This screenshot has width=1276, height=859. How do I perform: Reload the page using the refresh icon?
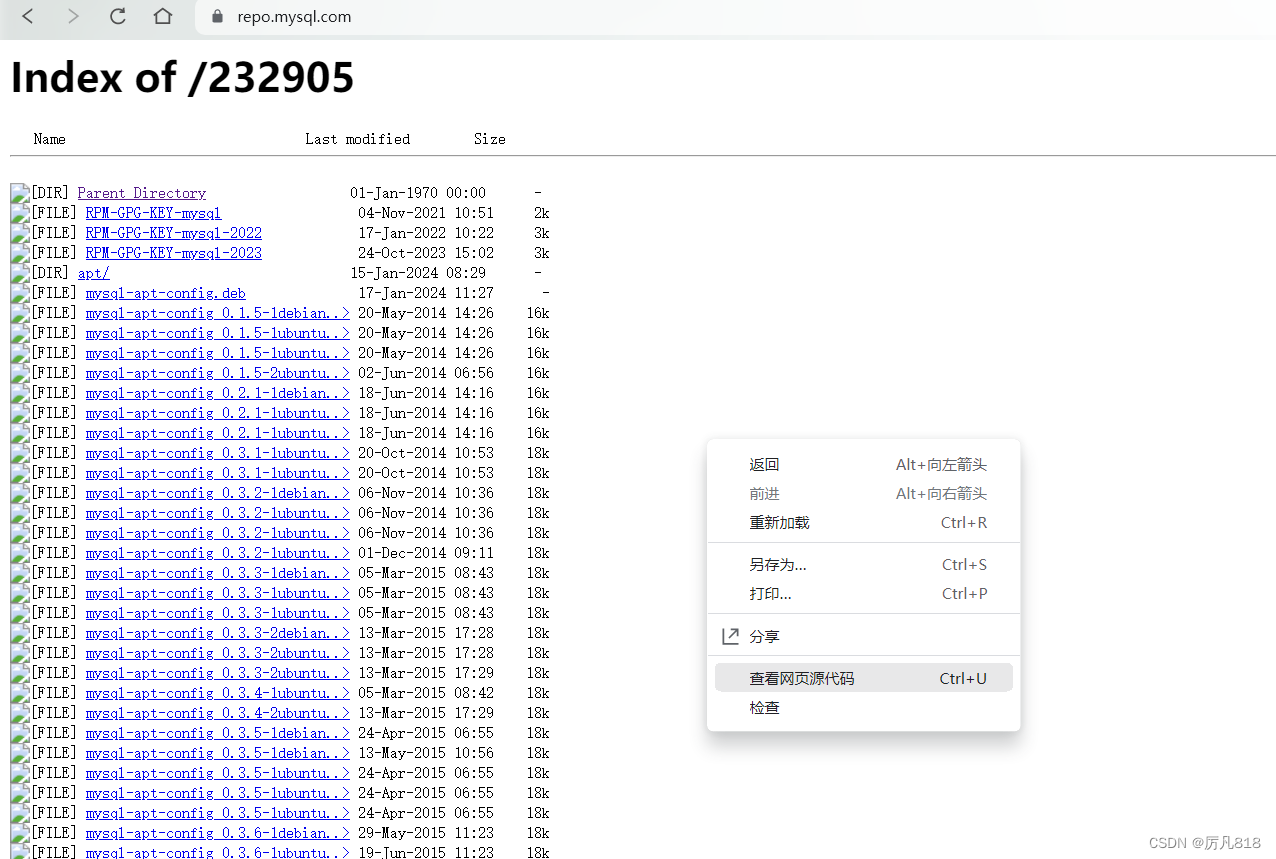pos(117,17)
